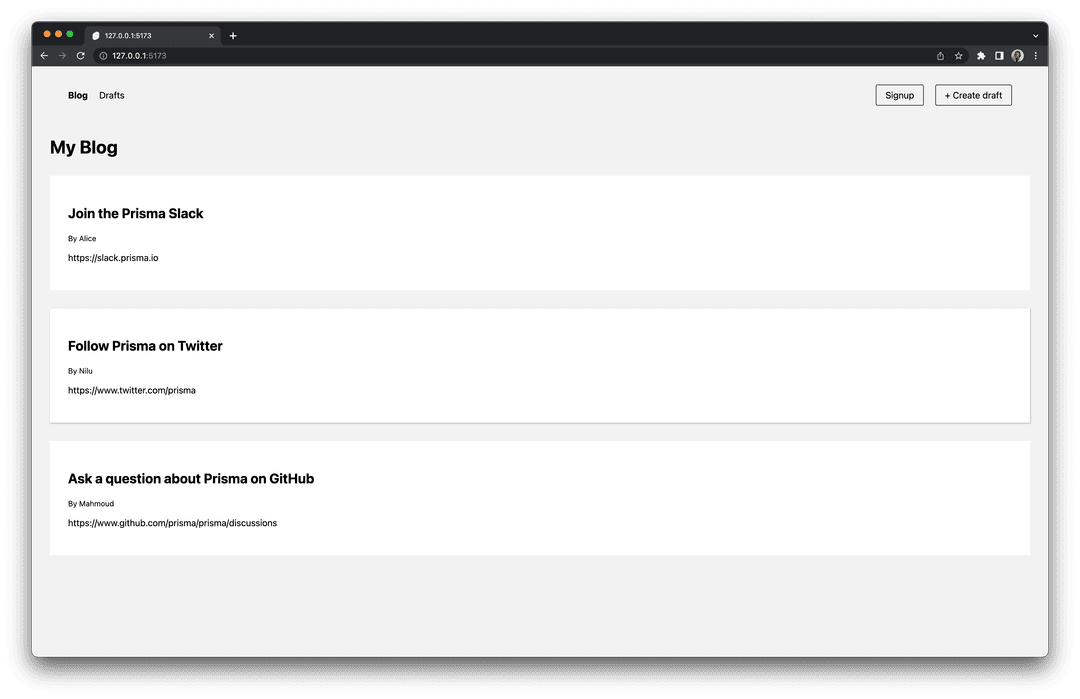This screenshot has height=699, width=1080.
Task: Click the forward navigation arrow
Action: coord(62,55)
